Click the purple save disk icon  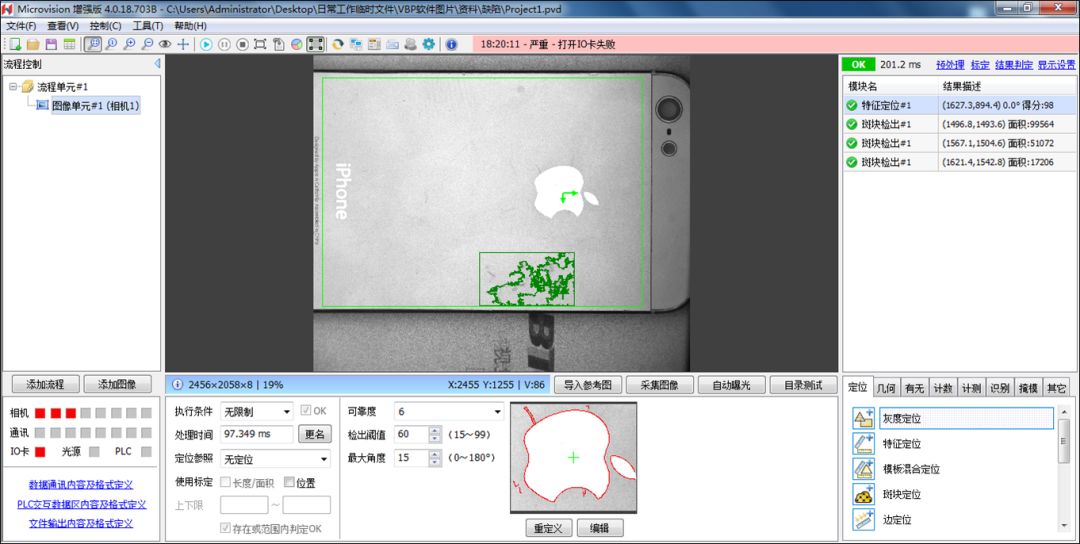[51, 44]
